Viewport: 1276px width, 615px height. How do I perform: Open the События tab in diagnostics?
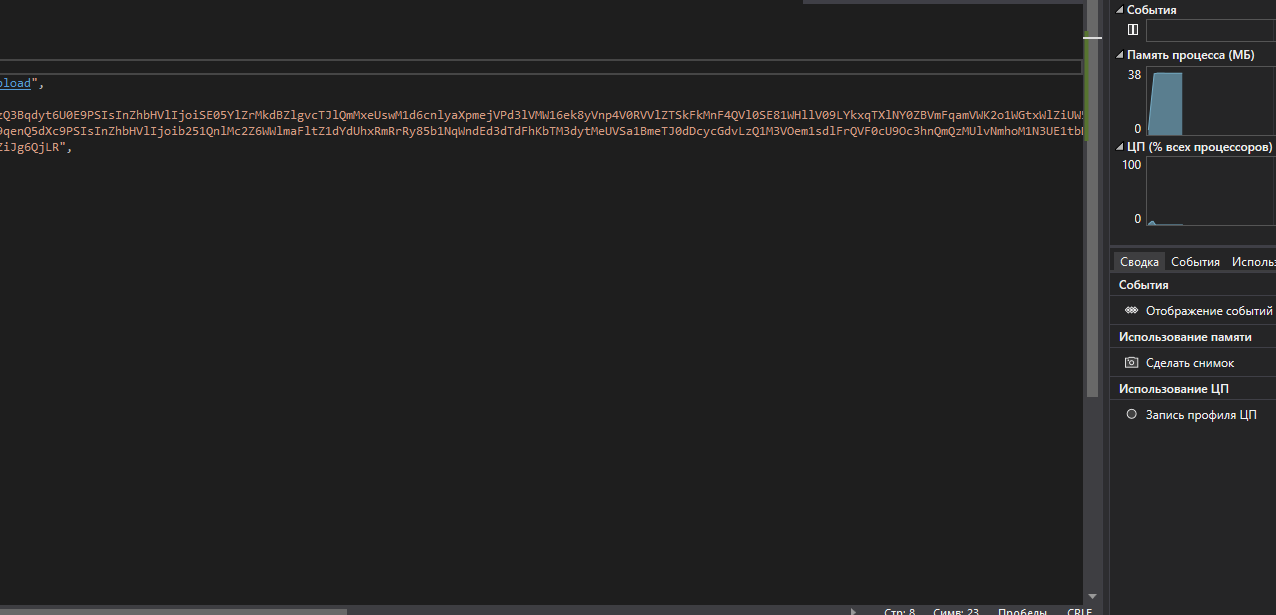click(1195, 262)
